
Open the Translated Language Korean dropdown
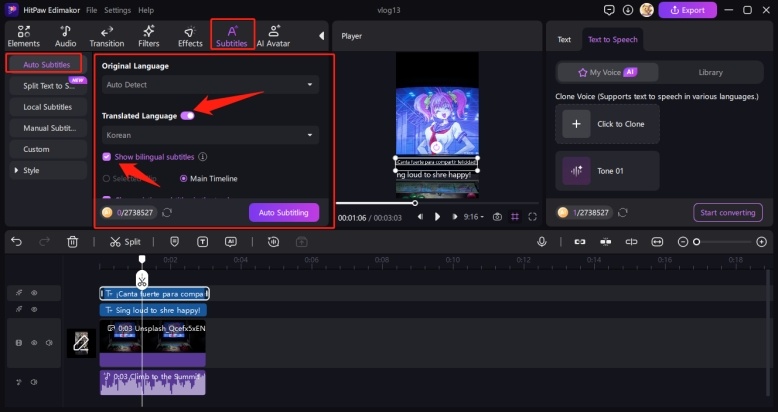(210, 135)
